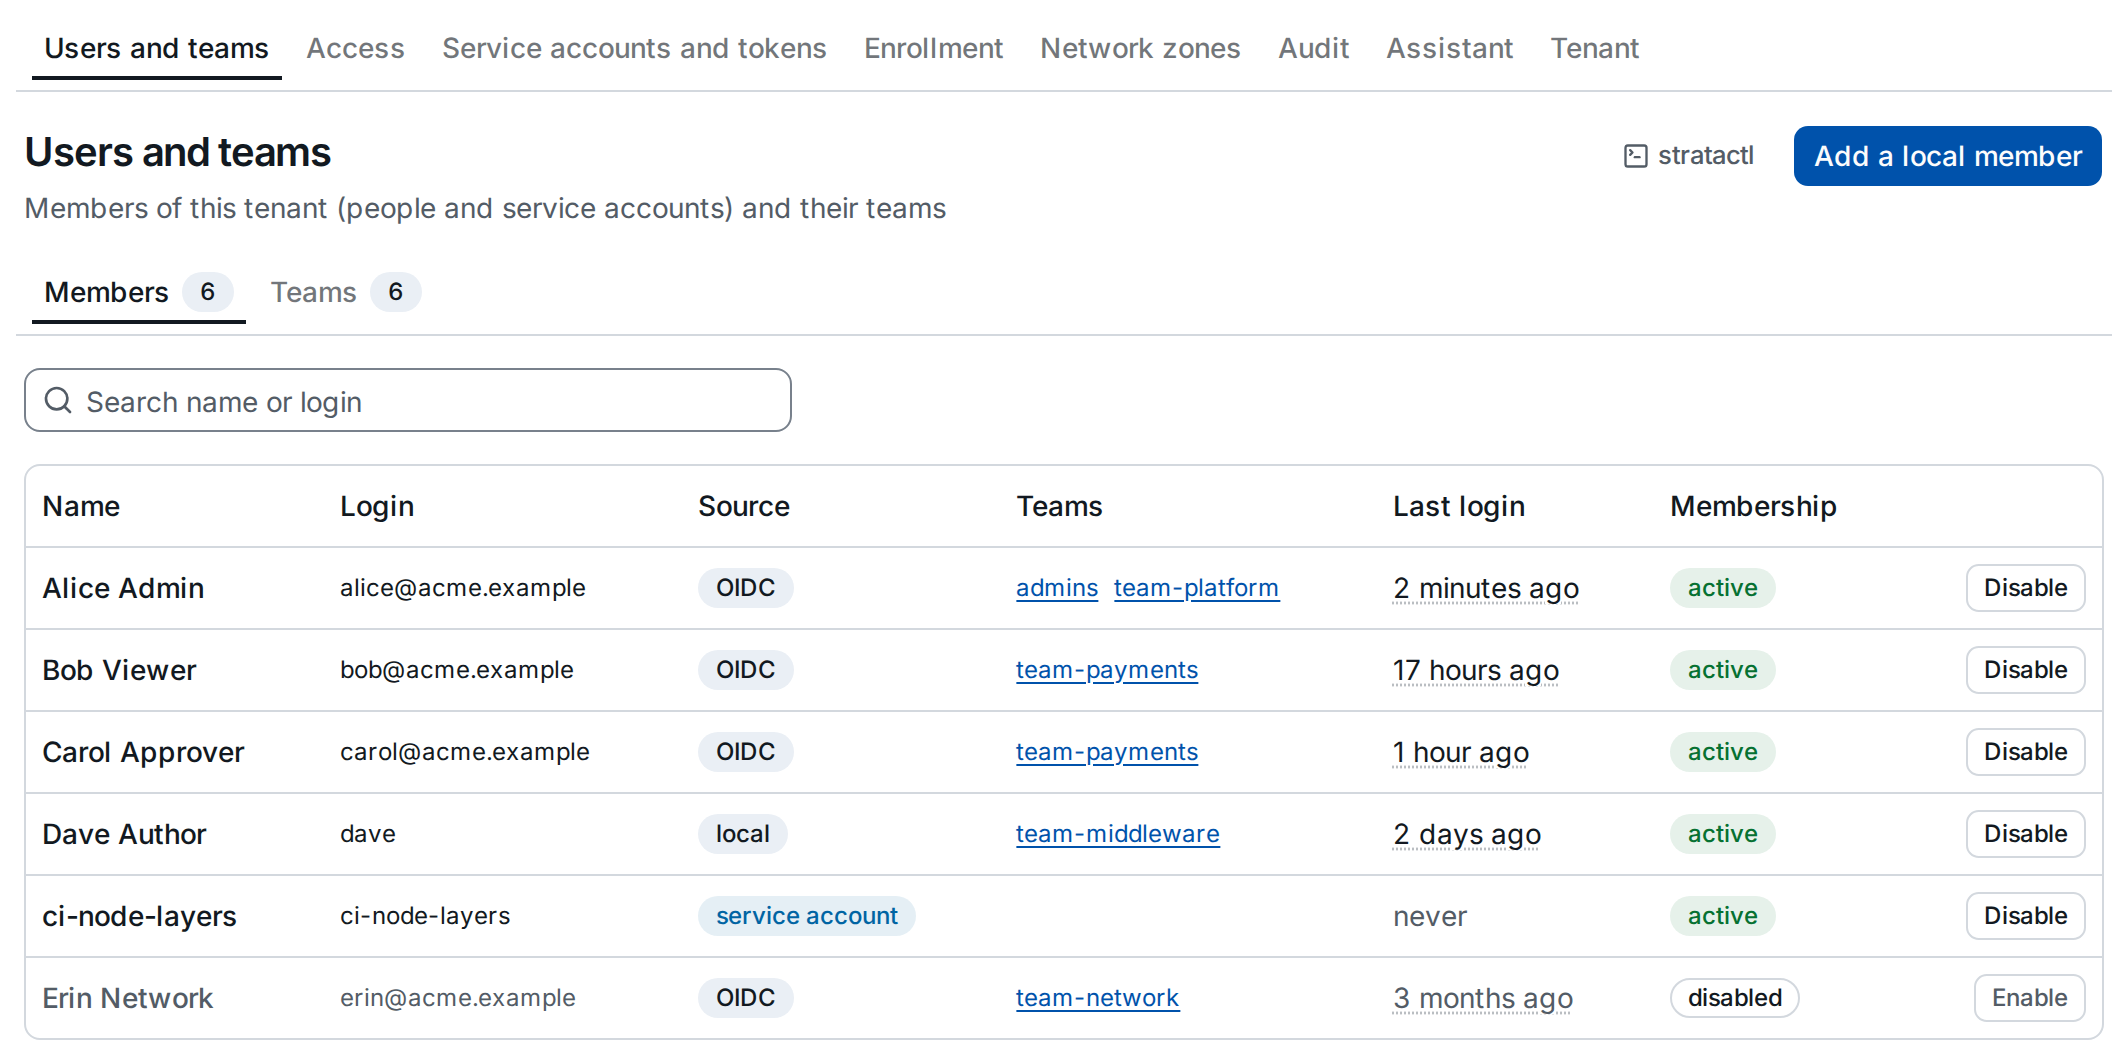Focus the Search name or login field
The image size is (2128, 1054).
click(408, 401)
